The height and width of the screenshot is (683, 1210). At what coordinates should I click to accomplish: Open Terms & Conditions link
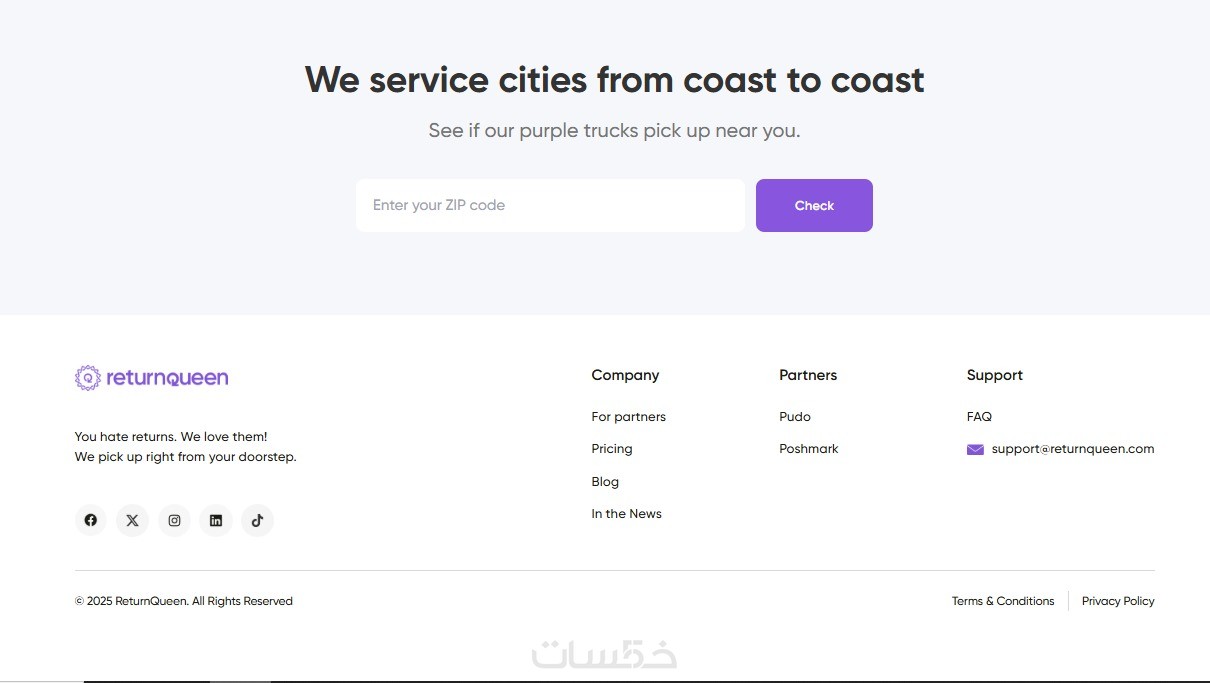(x=1003, y=601)
